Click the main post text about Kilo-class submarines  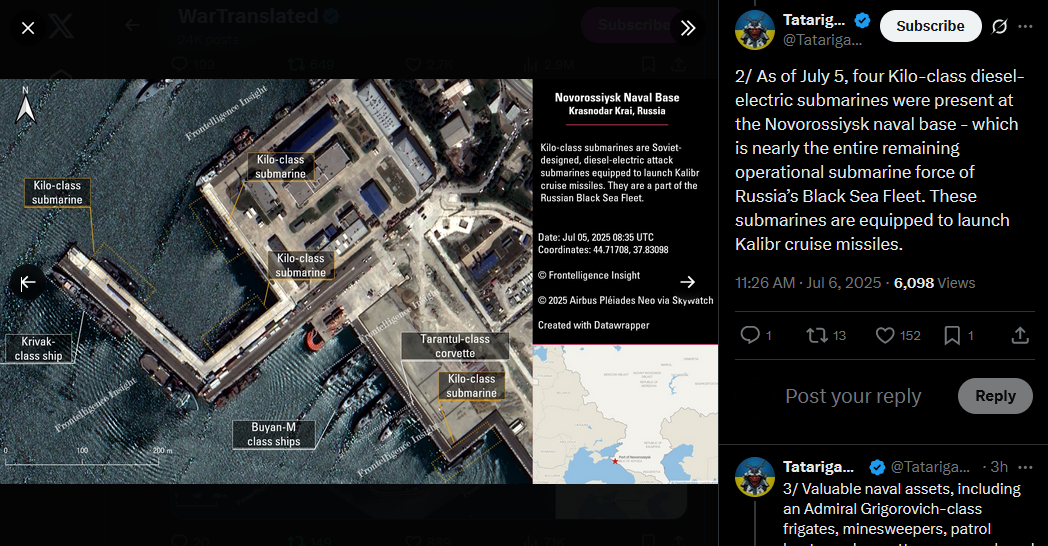(x=879, y=160)
